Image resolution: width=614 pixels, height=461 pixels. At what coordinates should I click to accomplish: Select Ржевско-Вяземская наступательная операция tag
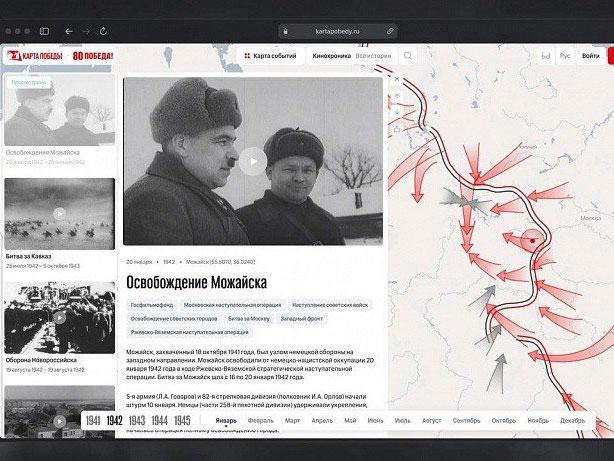(190, 332)
